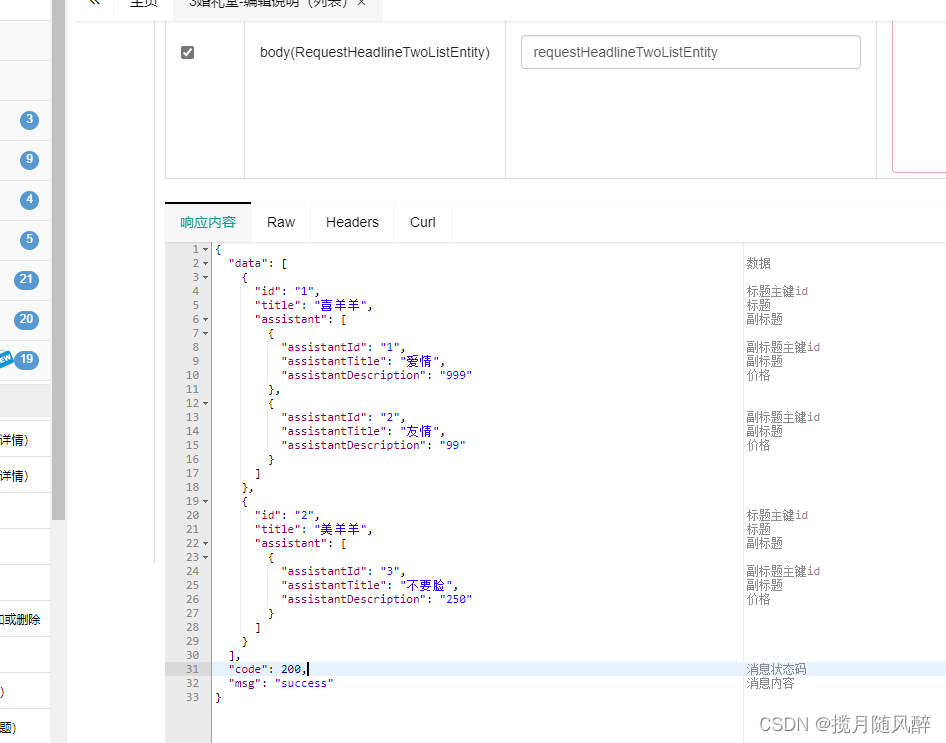Click the sidebar badge showing 3
The image size is (946, 743).
(29, 120)
